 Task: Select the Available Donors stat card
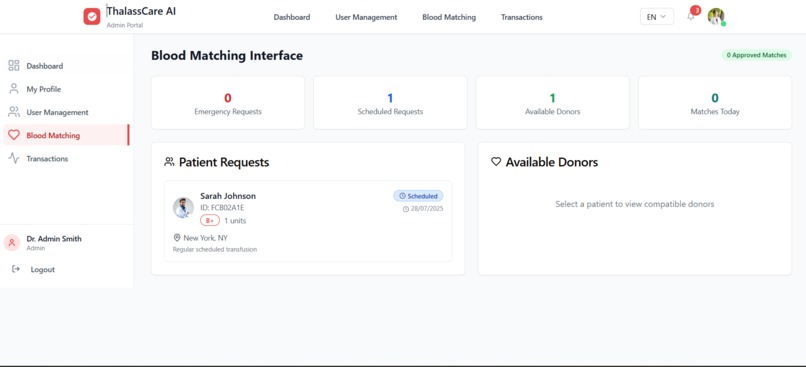point(553,103)
